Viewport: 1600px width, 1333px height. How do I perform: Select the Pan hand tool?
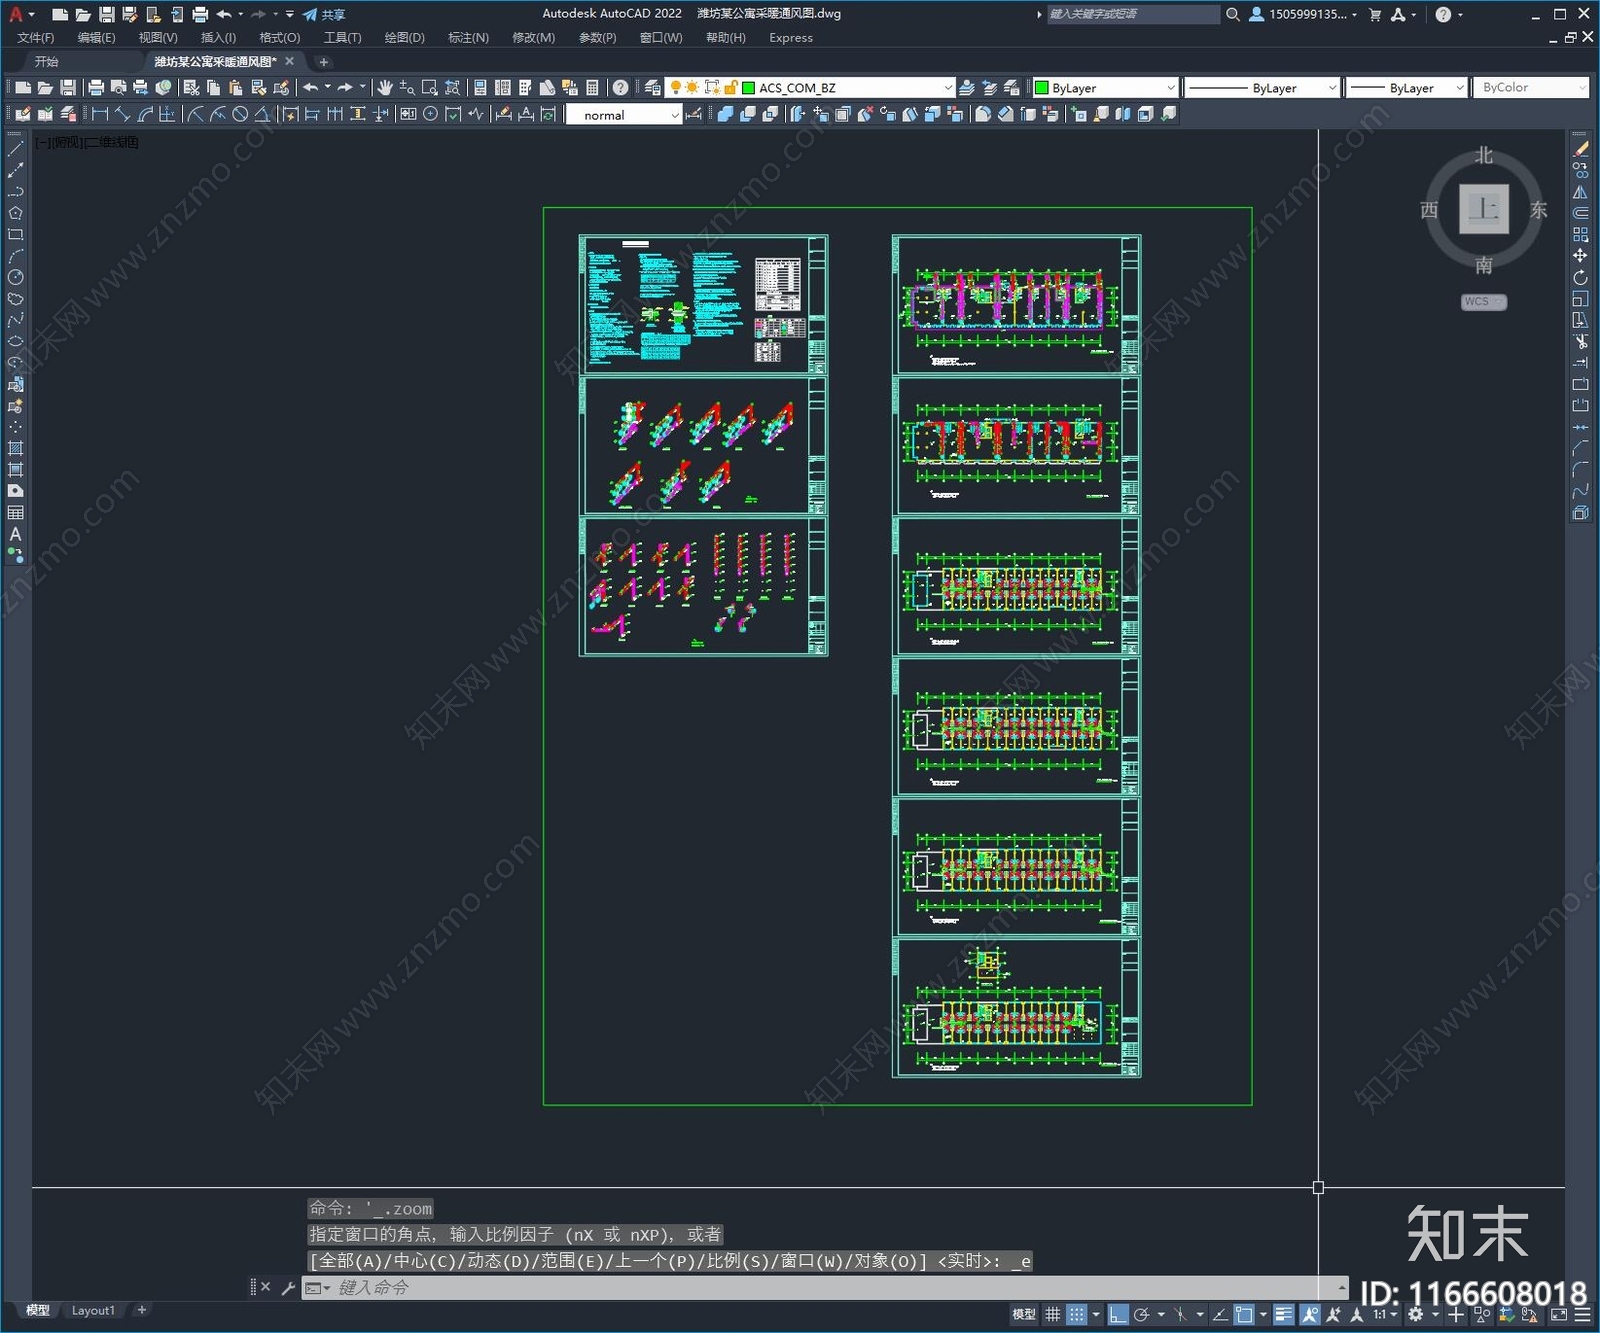coord(385,88)
